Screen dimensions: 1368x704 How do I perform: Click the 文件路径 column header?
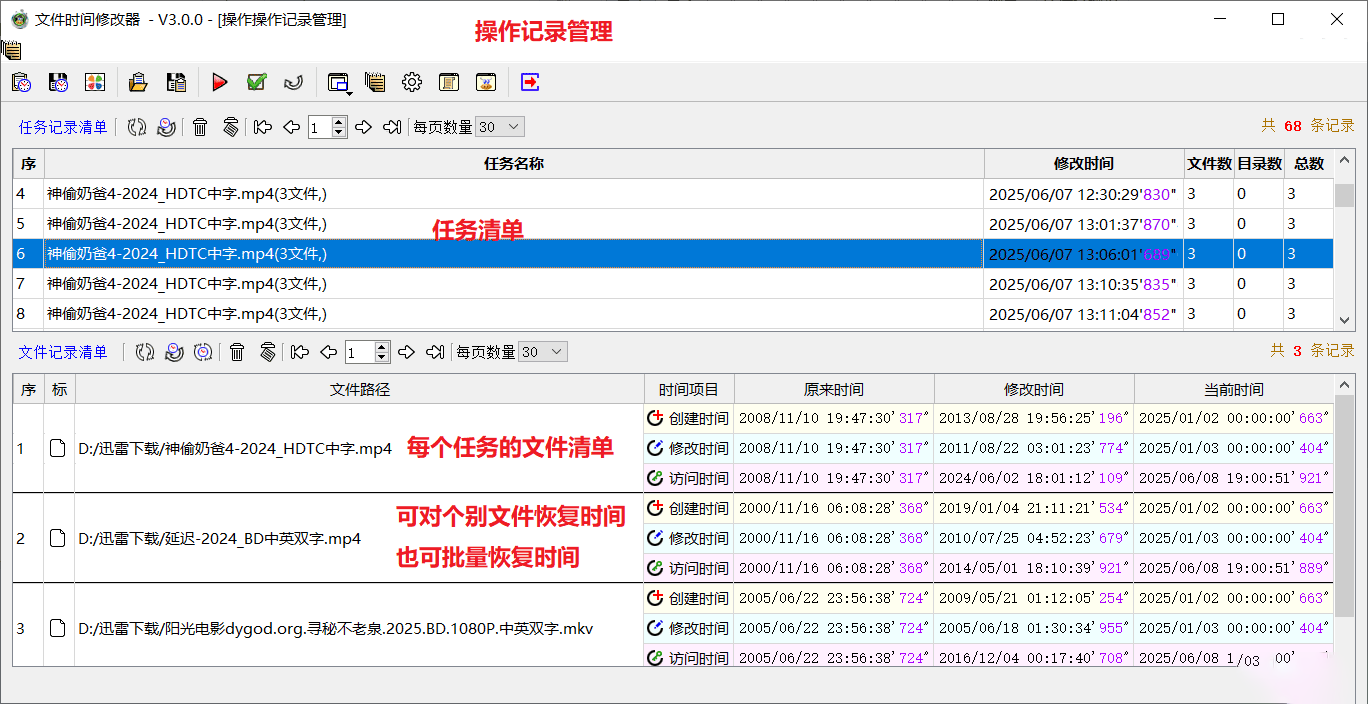point(360,389)
